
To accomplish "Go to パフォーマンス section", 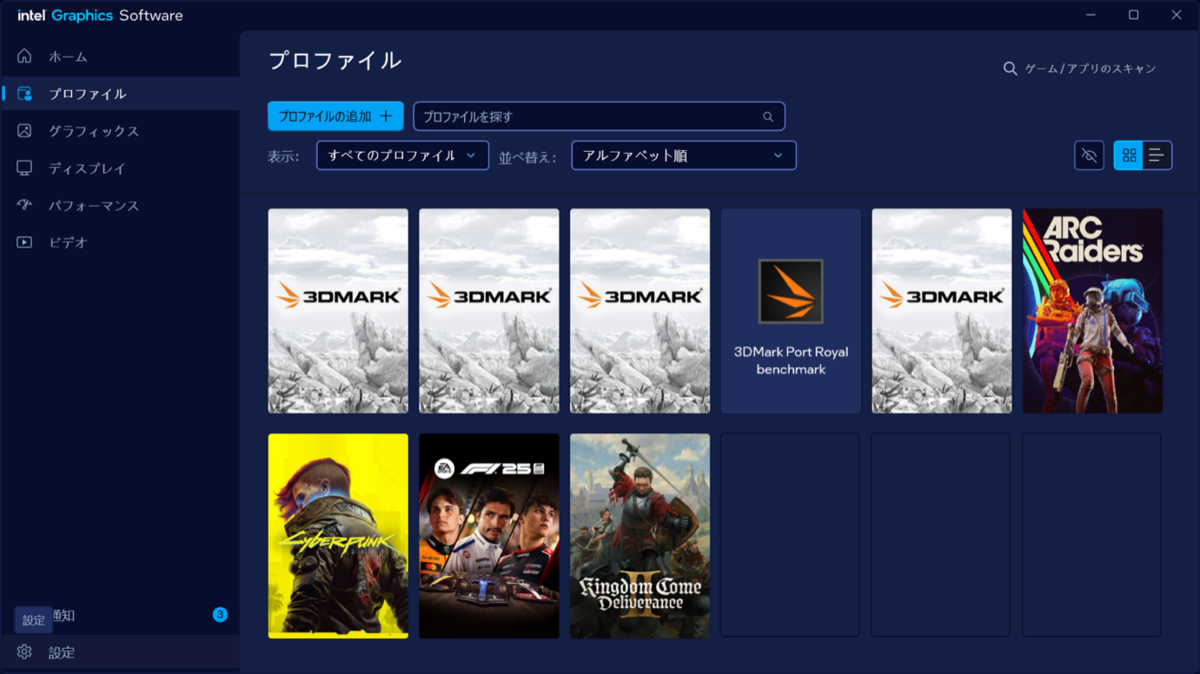I will click(x=120, y=205).
